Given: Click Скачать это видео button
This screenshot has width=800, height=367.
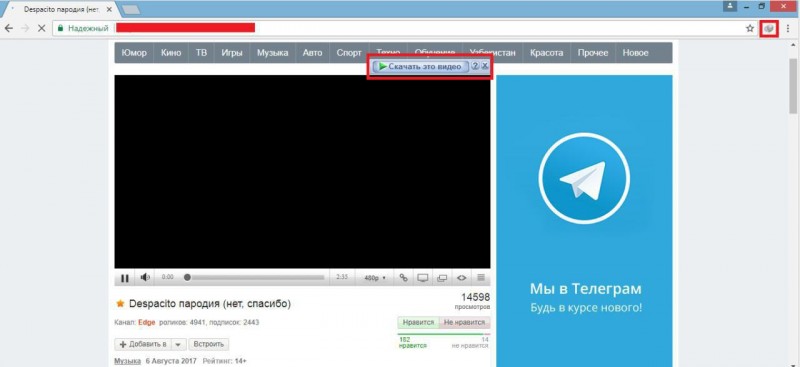Looking at the screenshot, I should click(x=420, y=66).
